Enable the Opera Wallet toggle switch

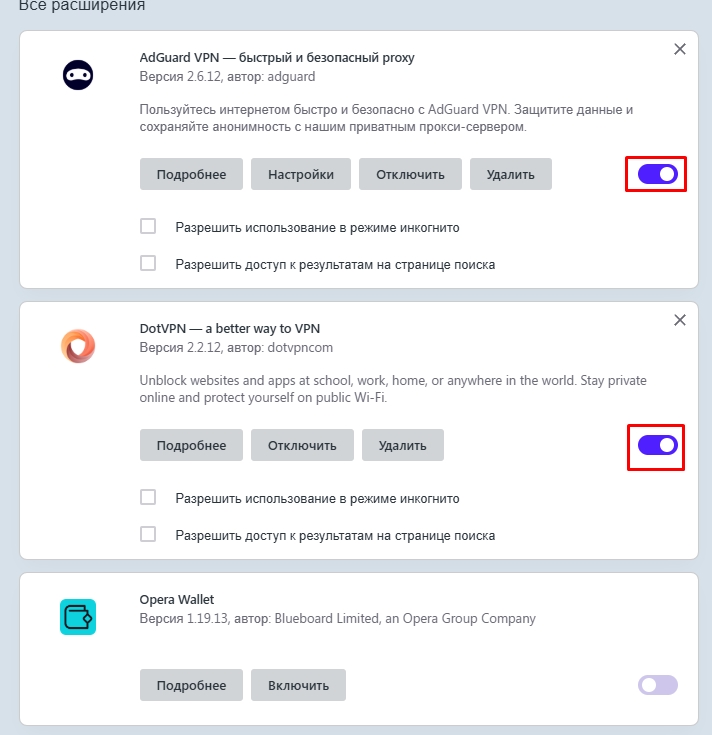[658, 685]
